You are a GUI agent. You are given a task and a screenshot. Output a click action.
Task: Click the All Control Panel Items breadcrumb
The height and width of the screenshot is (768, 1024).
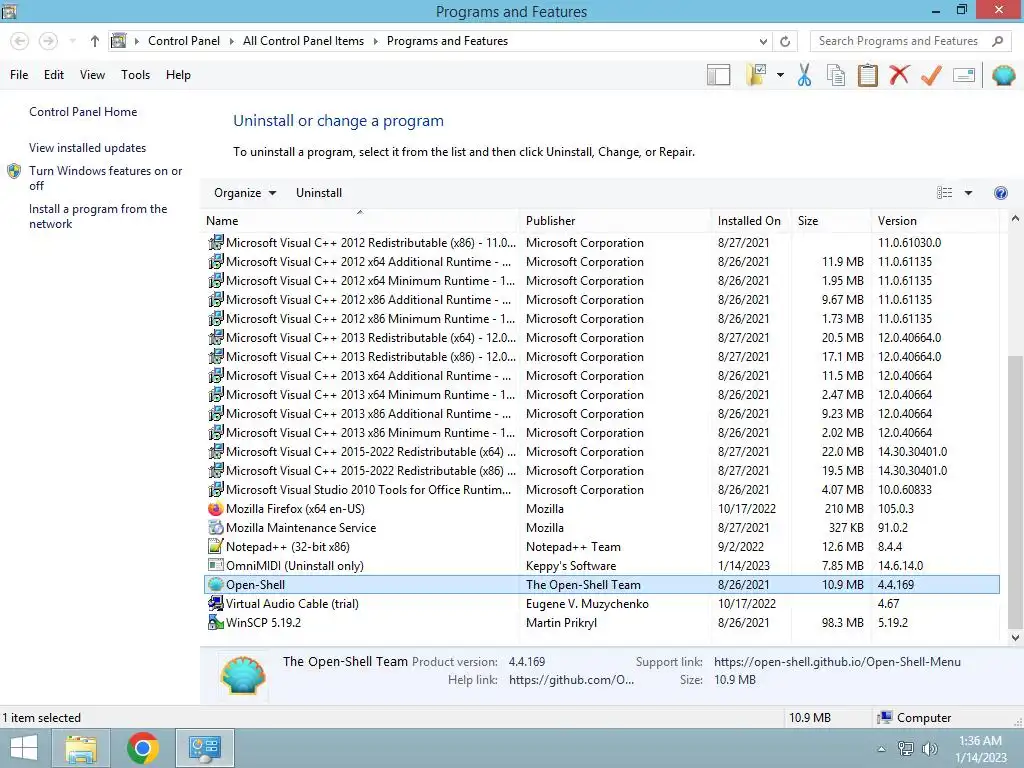pyautogui.click(x=303, y=41)
